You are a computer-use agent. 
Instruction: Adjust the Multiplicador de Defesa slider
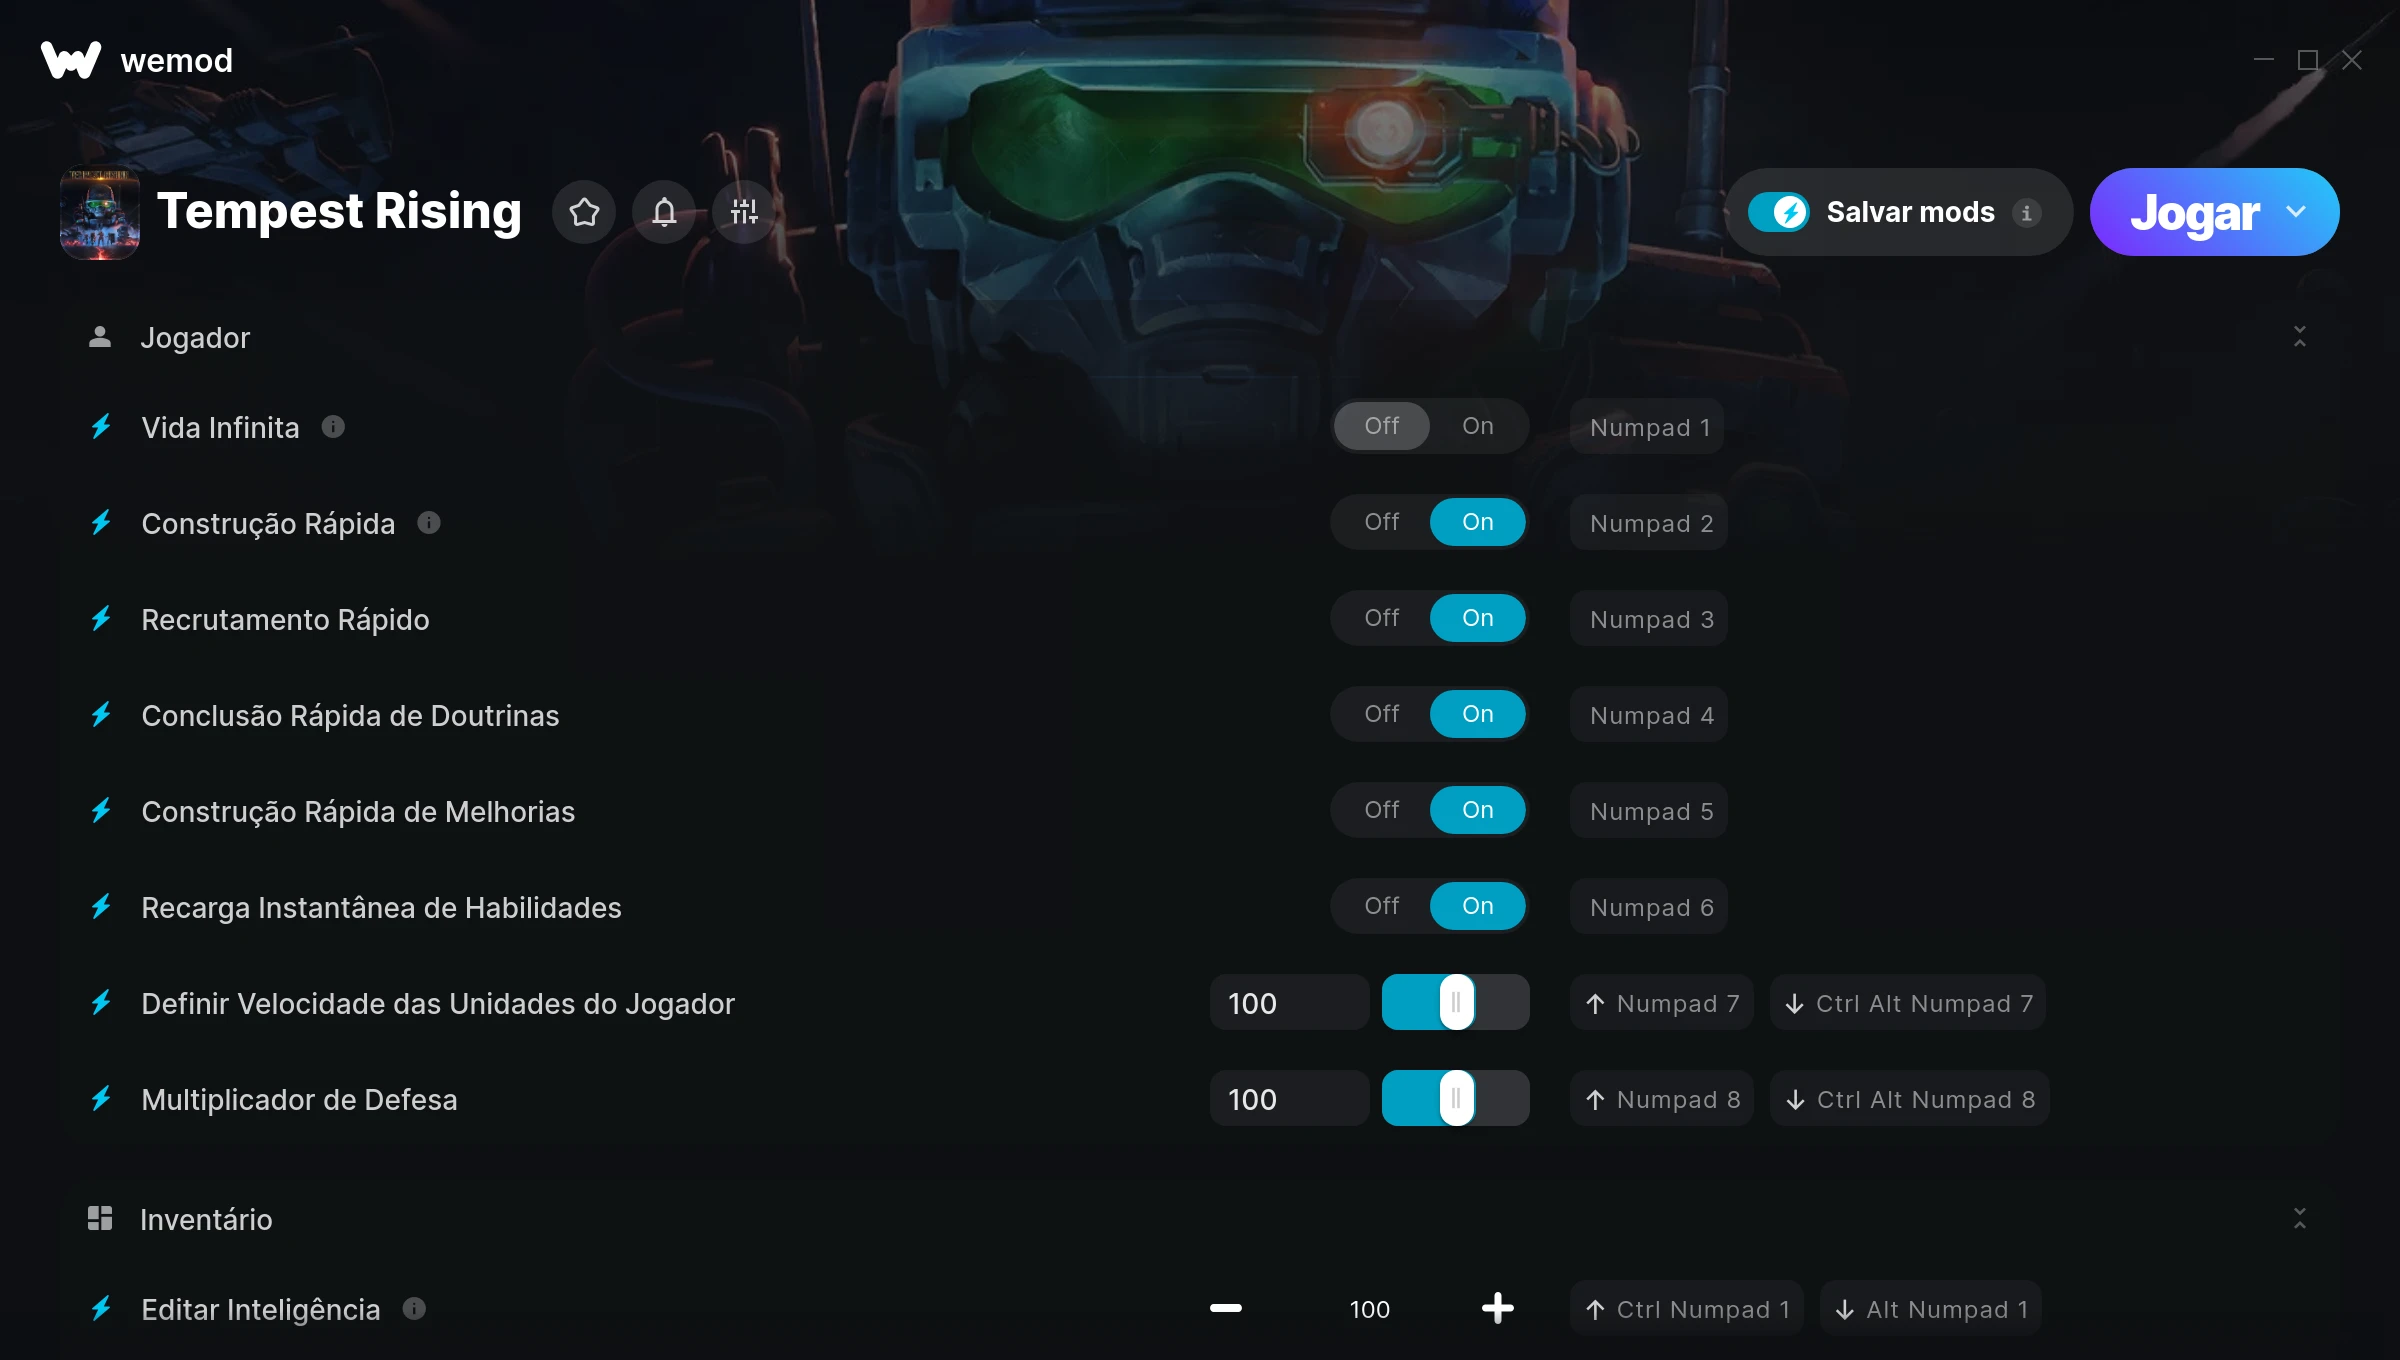(1455, 1099)
